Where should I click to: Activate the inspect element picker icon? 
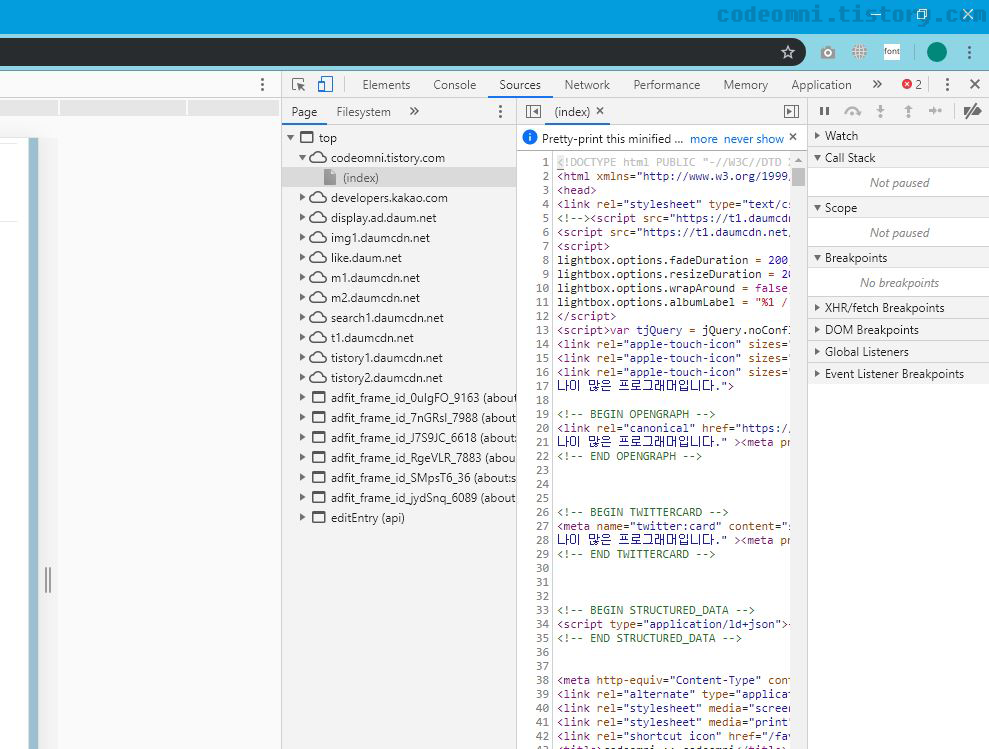pyautogui.click(x=298, y=85)
